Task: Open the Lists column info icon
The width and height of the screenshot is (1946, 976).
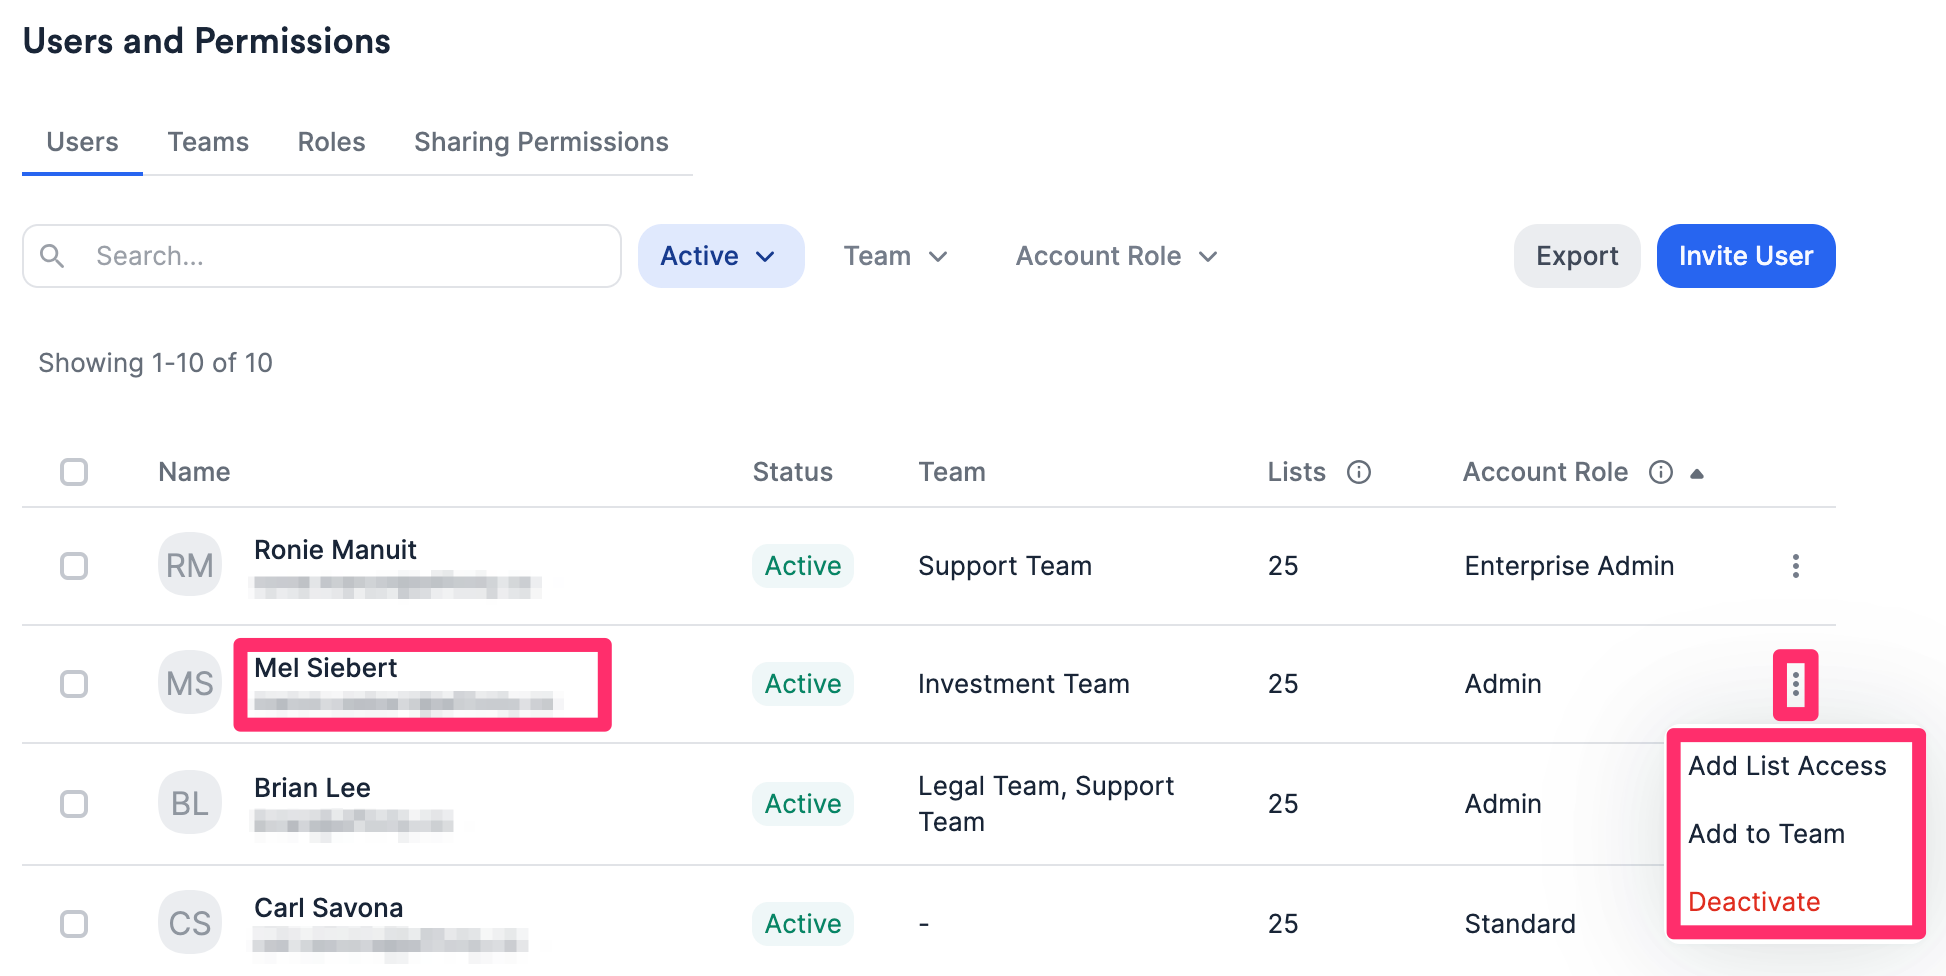Action: click(x=1358, y=472)
